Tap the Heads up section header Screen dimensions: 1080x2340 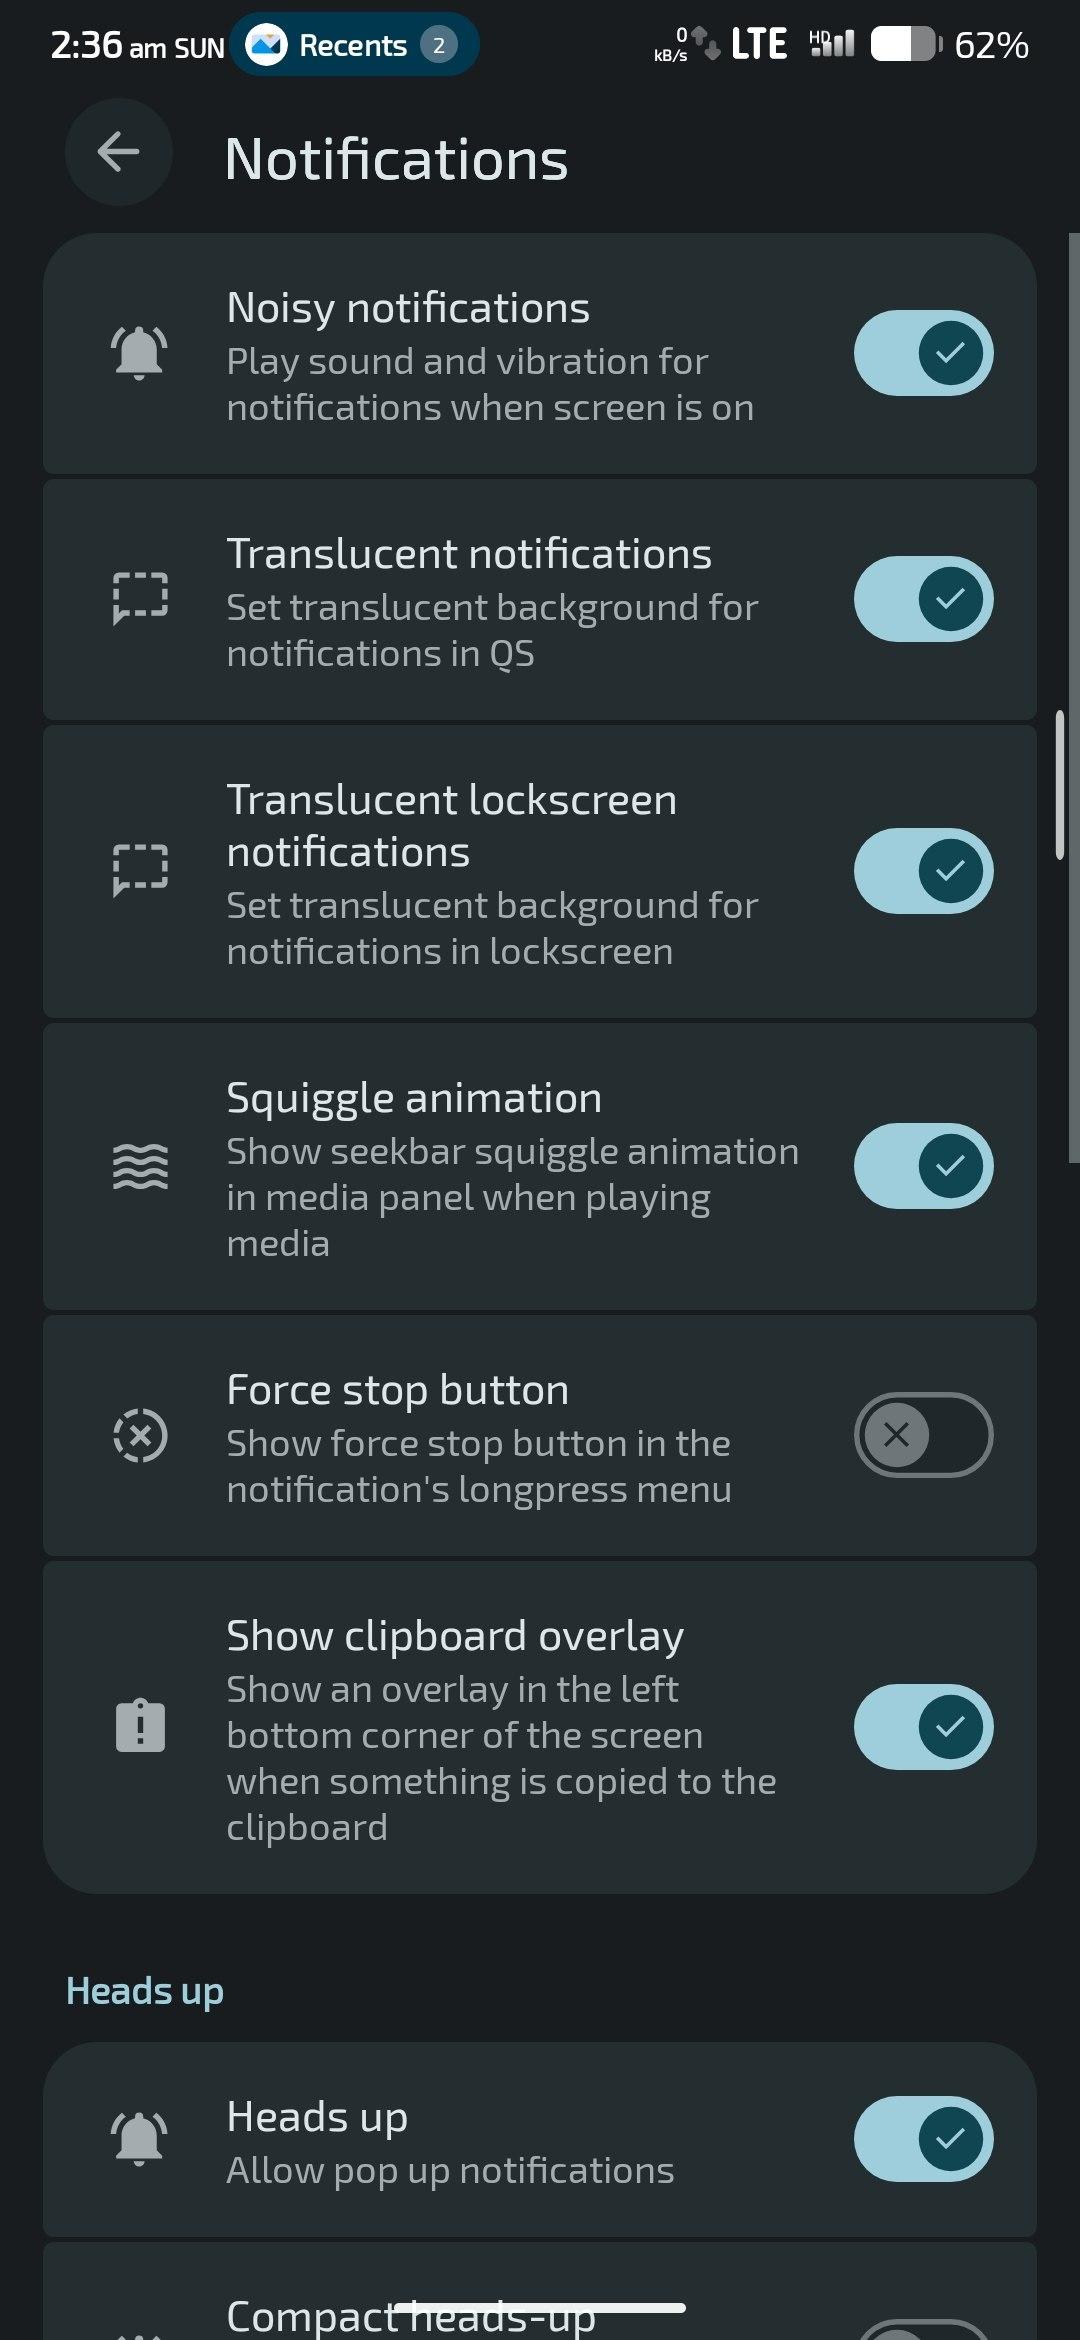[x=145, y=1991]
